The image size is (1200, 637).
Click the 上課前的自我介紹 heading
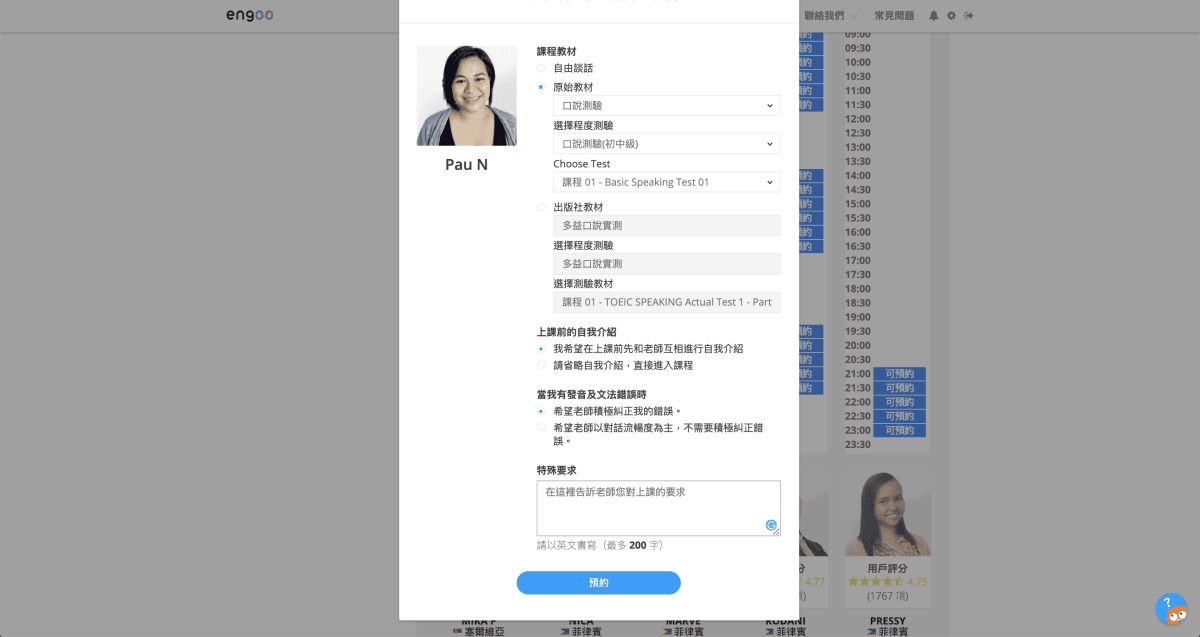coord(576,332)
